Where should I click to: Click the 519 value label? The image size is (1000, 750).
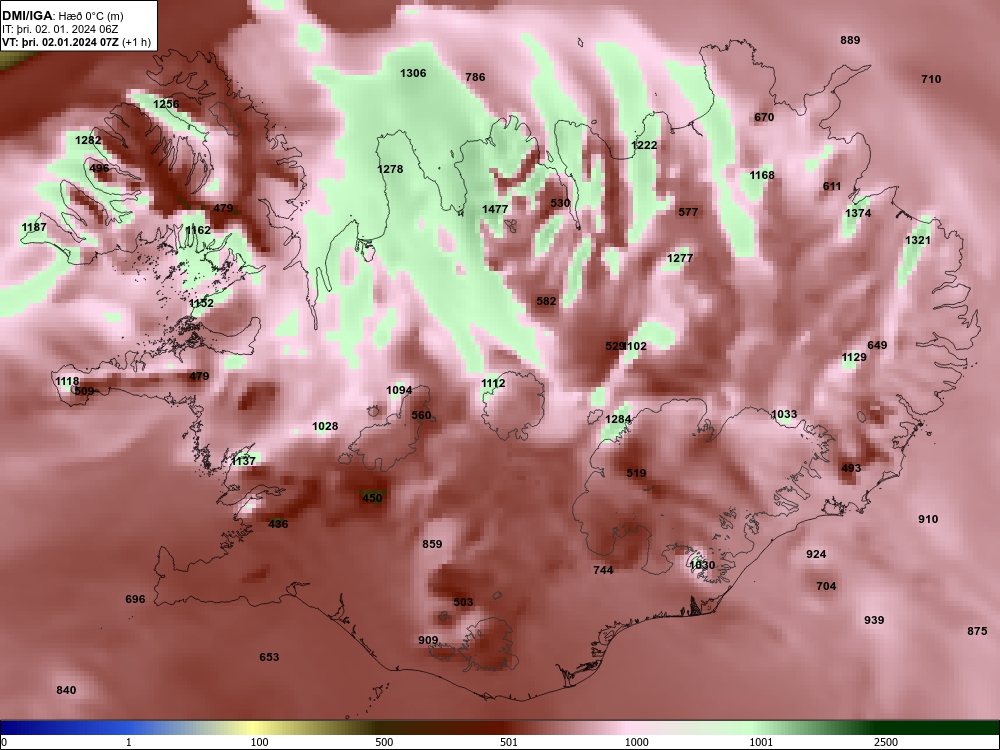pos(636,473)
